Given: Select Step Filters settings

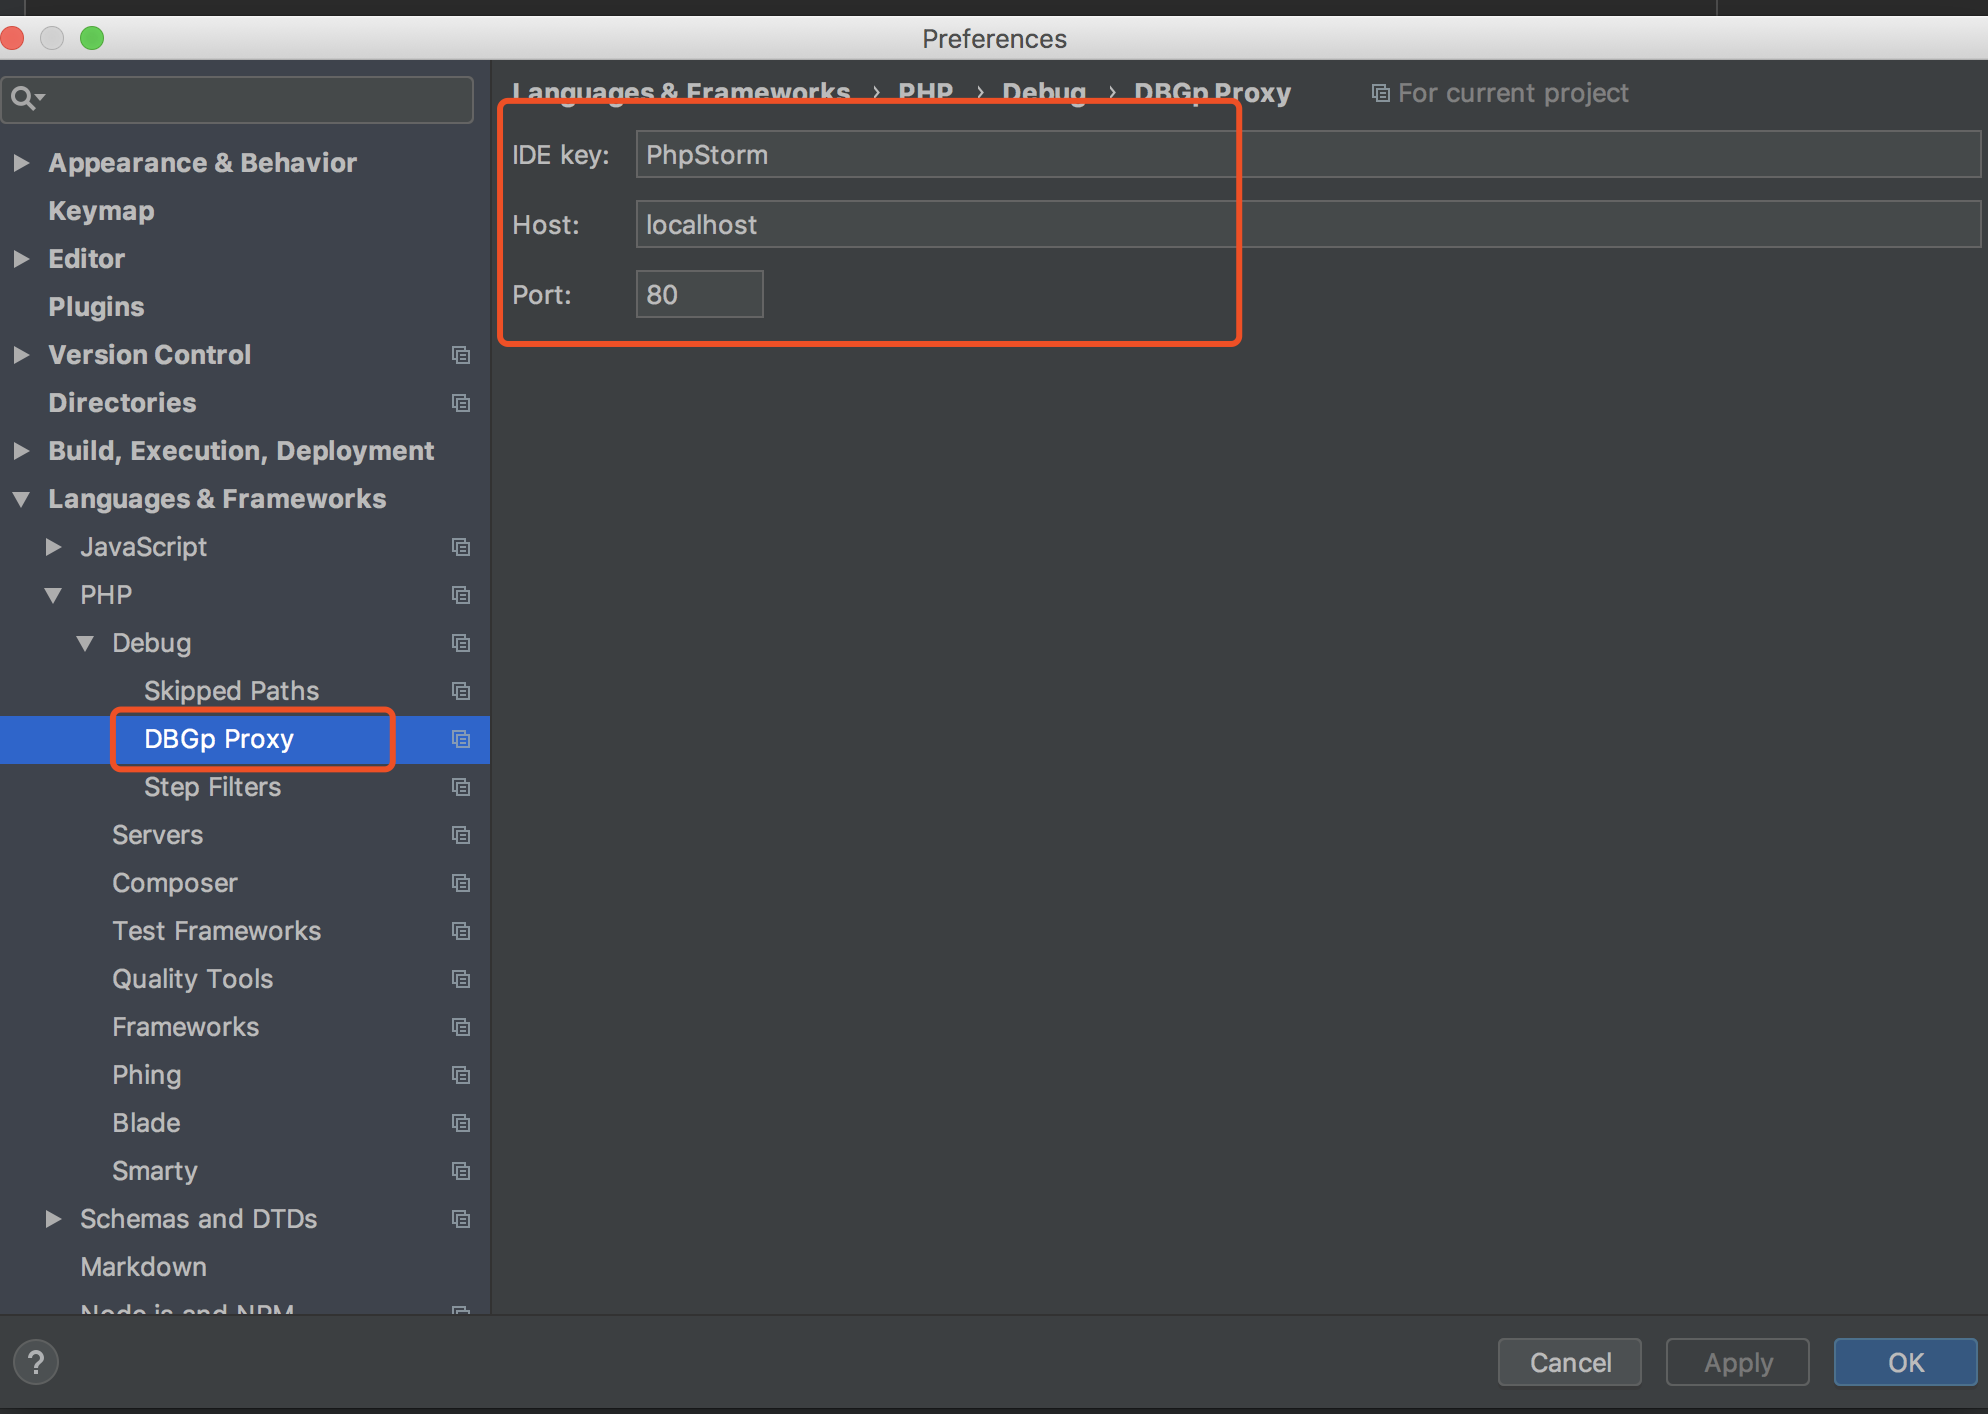Looking at the screenshot, I should point(212,787).
